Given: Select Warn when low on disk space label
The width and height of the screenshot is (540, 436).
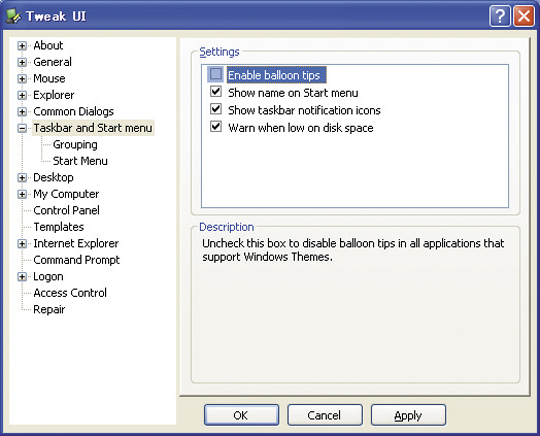Looking at the screenshot, I should click(x=301, y=128).
